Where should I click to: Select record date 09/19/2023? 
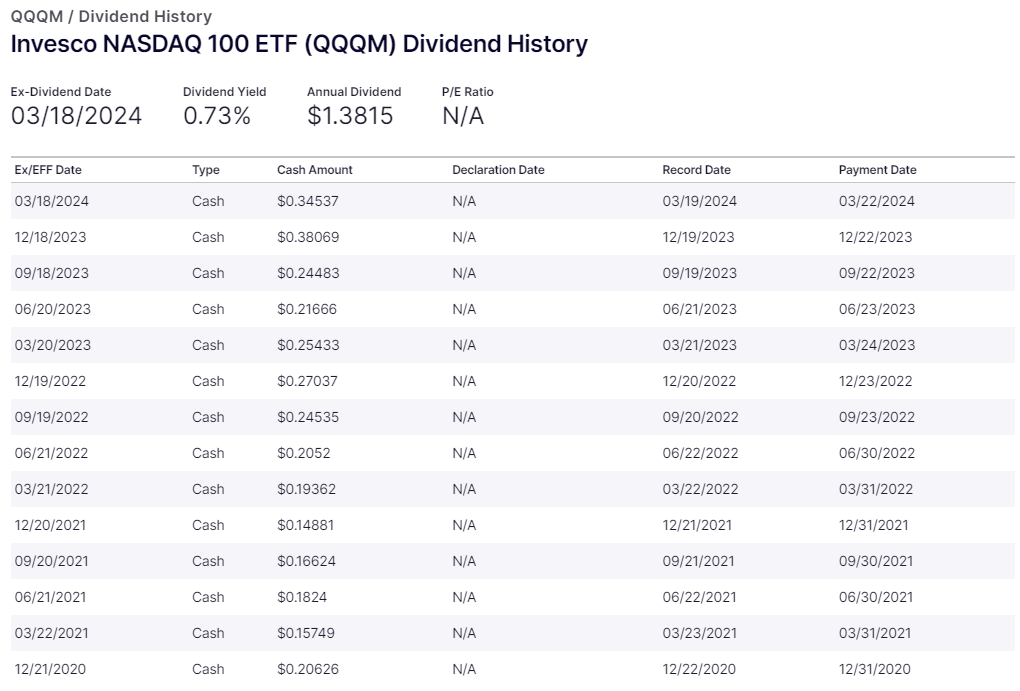(699, 273)
